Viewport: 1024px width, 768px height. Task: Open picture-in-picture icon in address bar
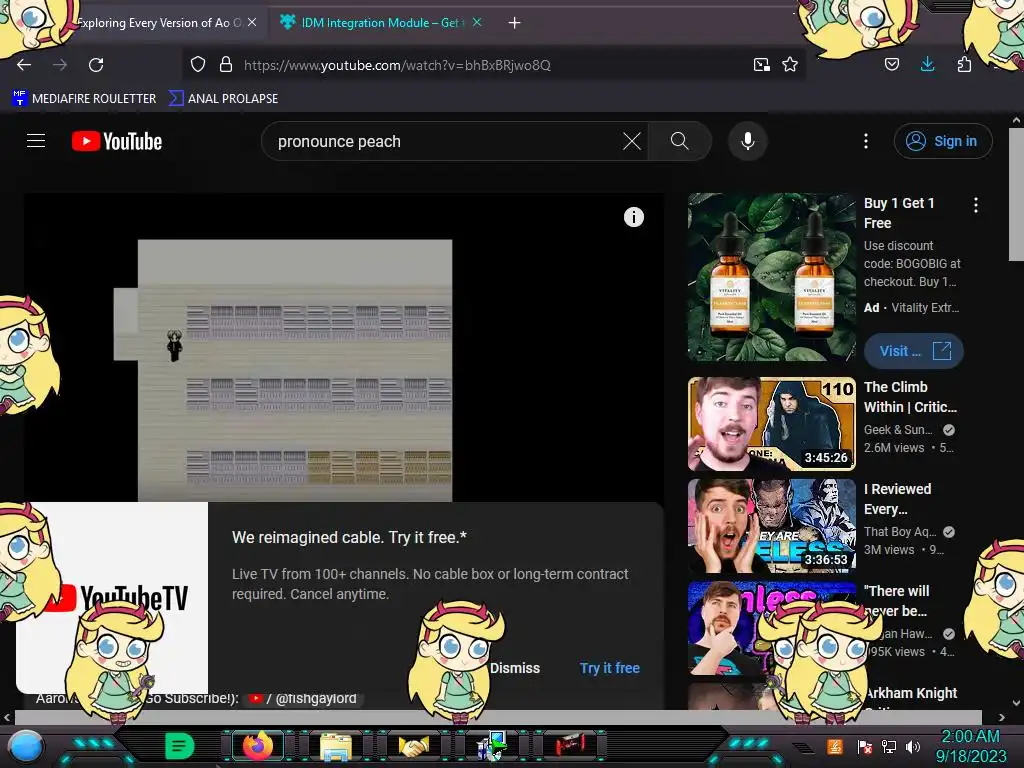(x=761, y=65)
